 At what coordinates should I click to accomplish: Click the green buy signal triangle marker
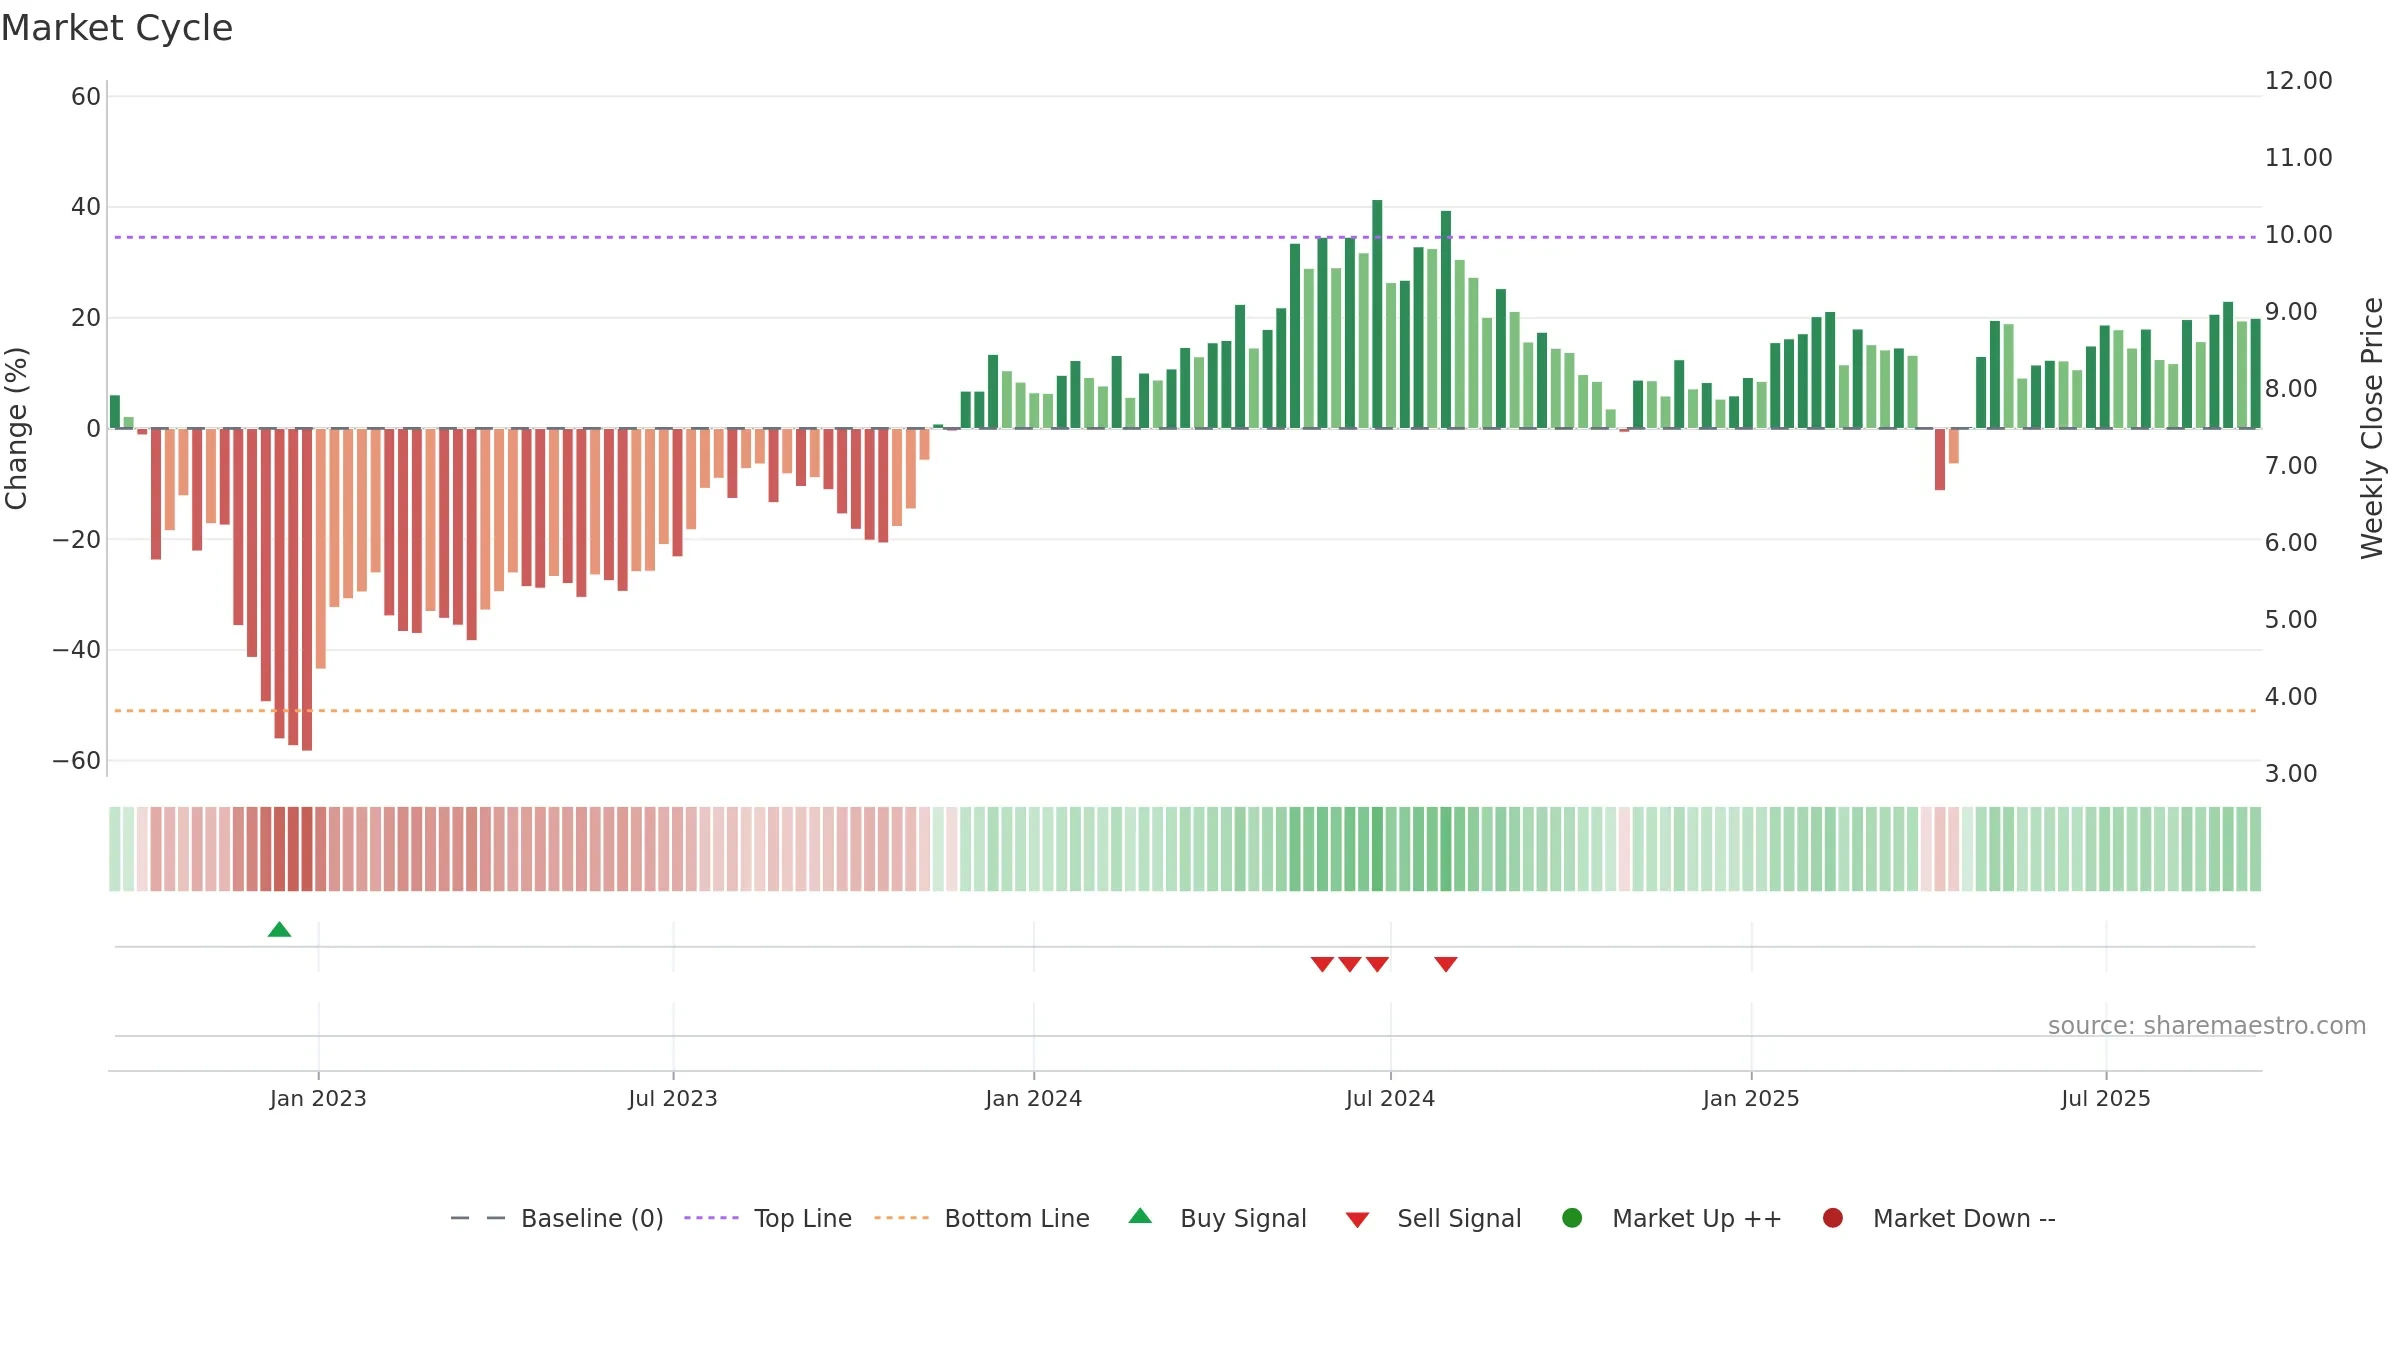[x=280, y=930]
